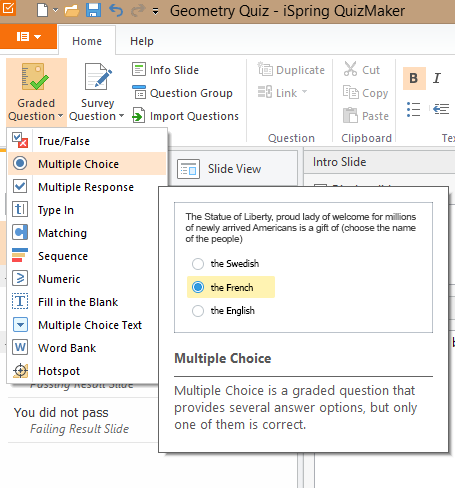Choose the Hotspot target icon
455x488 pixels.
coord(20,370)
